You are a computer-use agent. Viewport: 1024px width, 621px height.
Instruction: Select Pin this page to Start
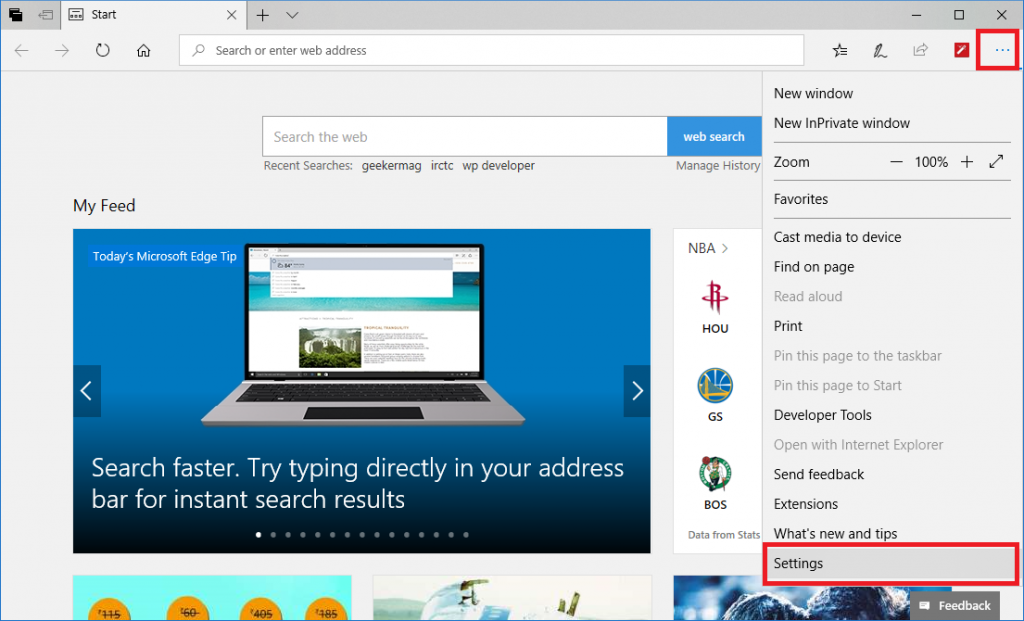(837, 385)
